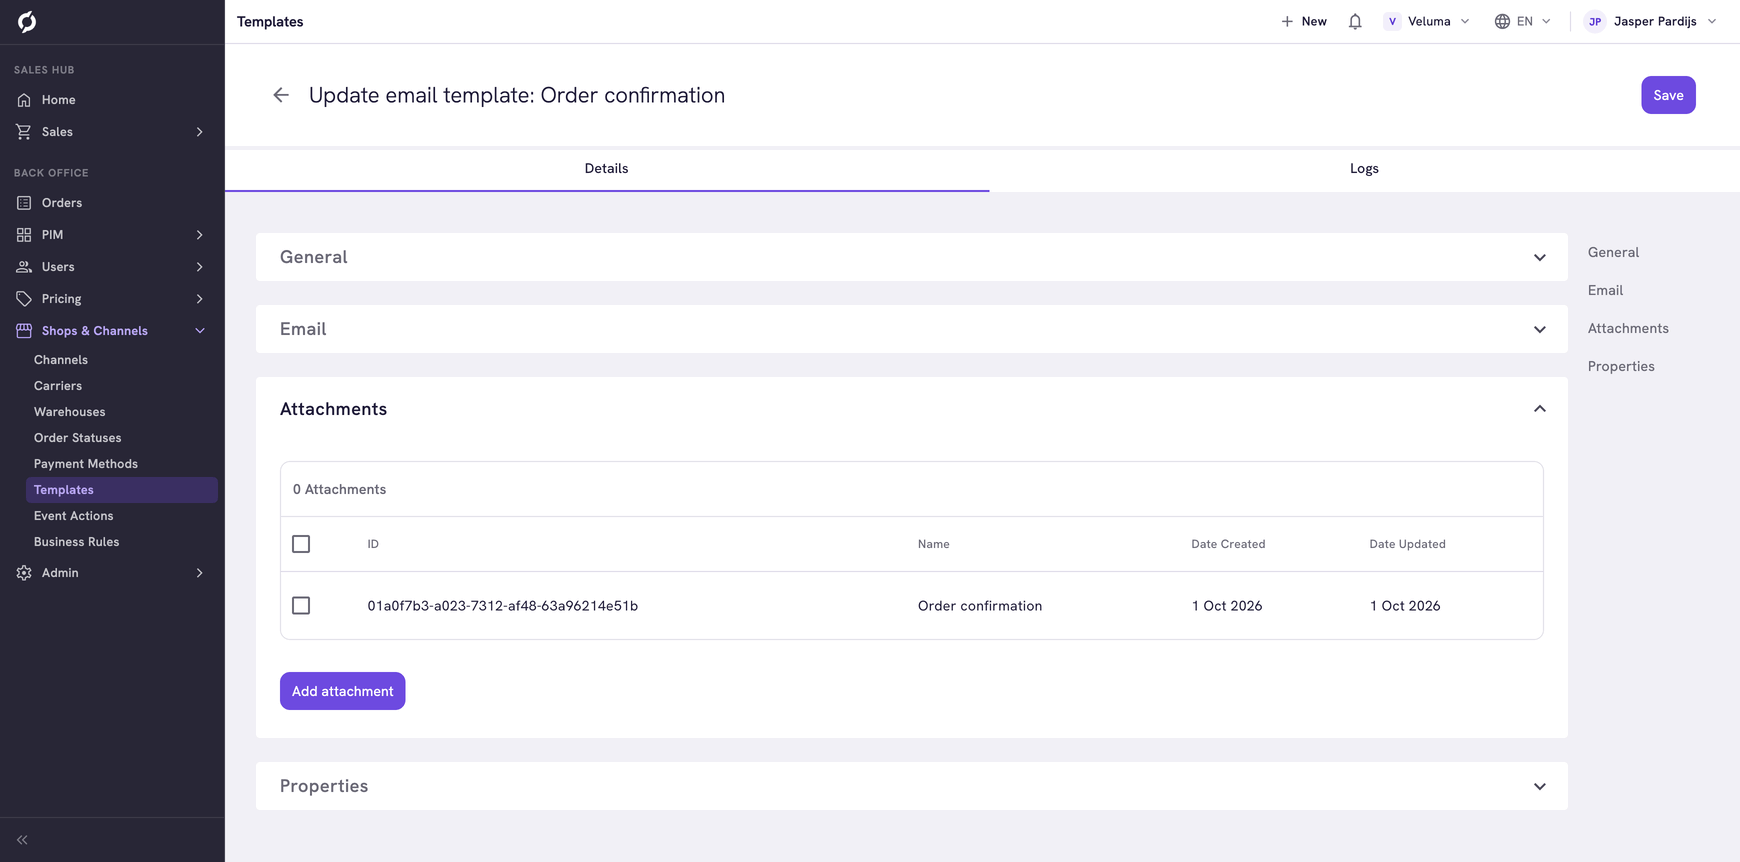This screenshot has height=862, width=1740.
Task: Click the back arrow icon
Action: click(x=281, y=95)
